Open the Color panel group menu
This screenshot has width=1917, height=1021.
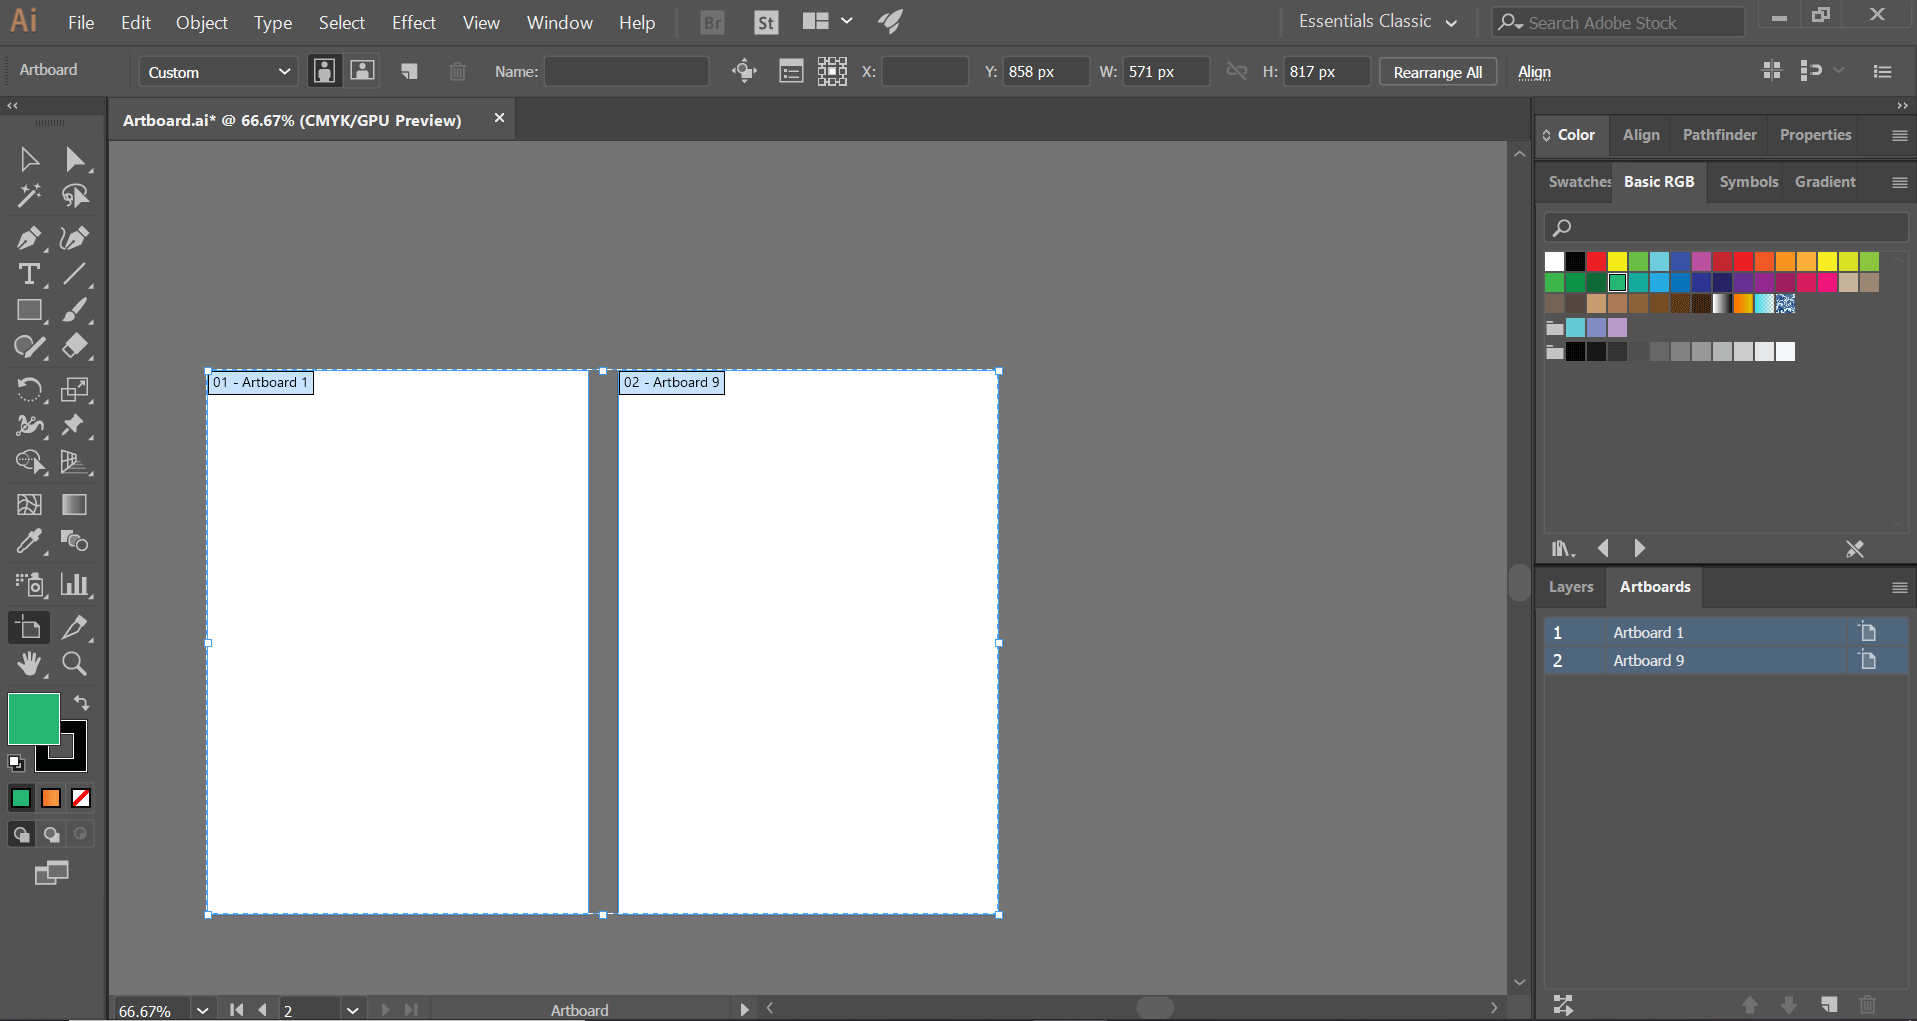coord(1900,135)
